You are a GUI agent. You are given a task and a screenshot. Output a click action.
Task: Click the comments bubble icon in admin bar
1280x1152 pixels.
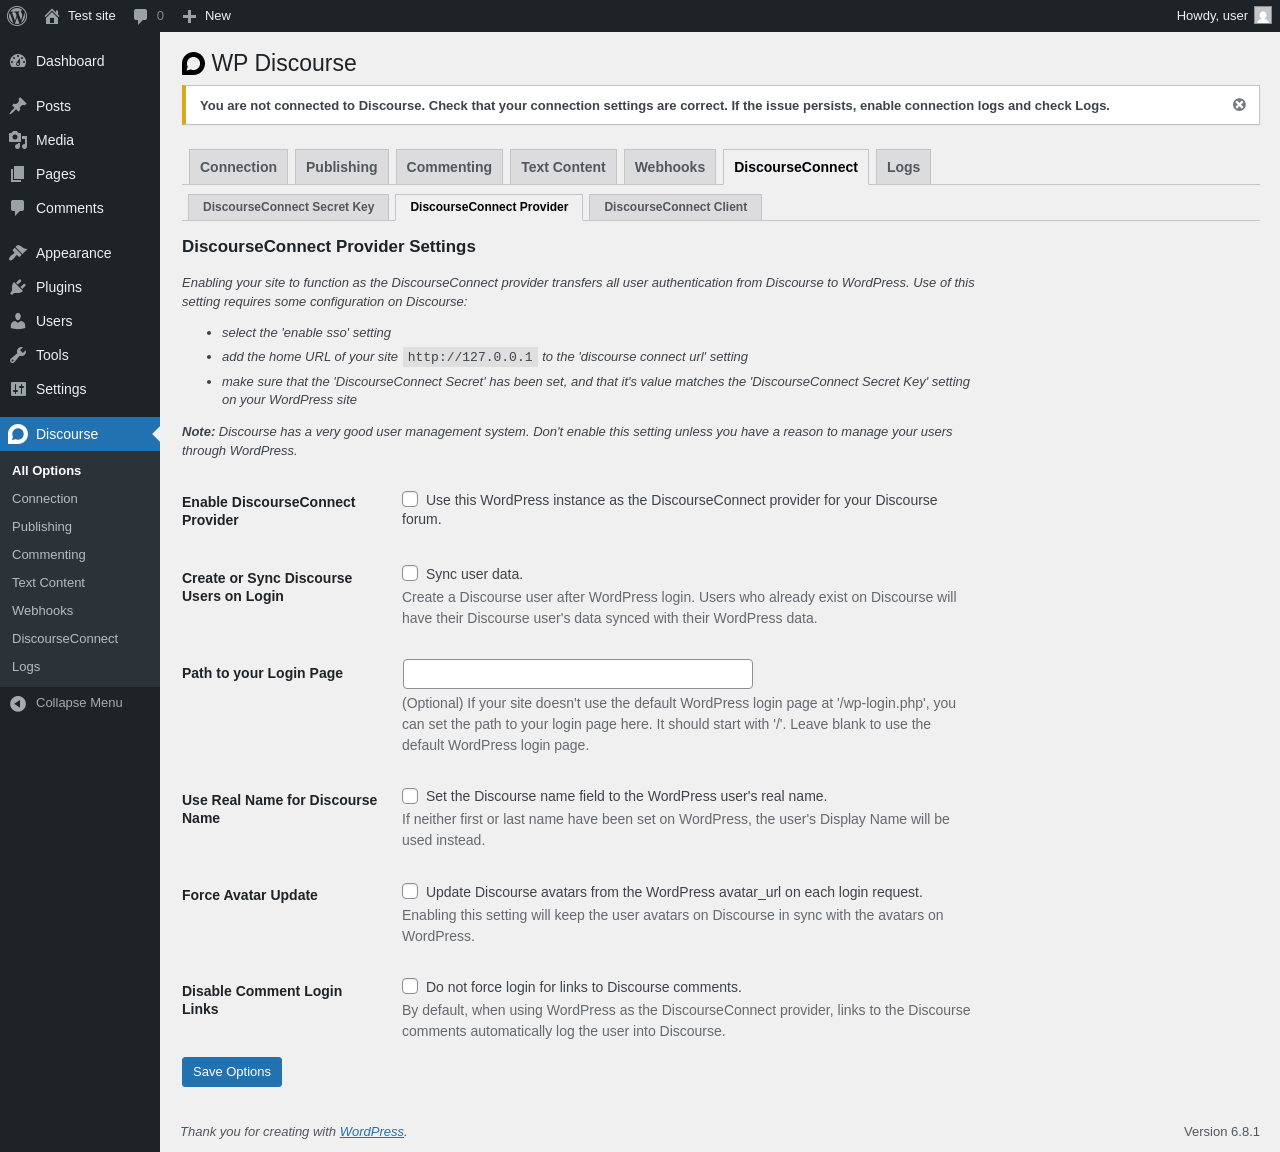(141, 16)
